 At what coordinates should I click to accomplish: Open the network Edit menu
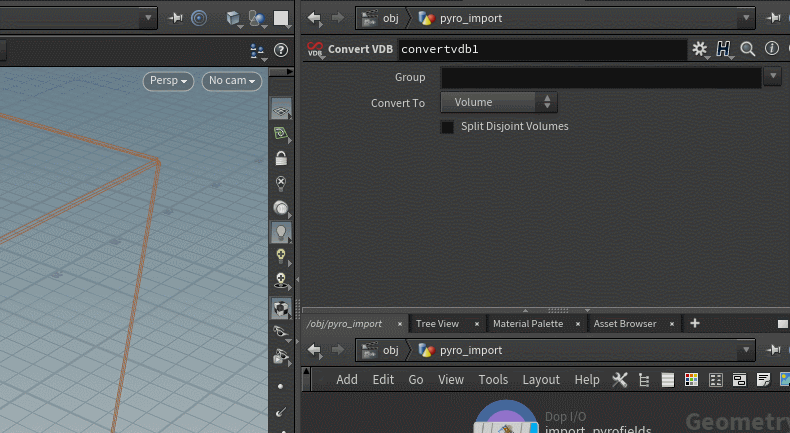click(383, 380)
